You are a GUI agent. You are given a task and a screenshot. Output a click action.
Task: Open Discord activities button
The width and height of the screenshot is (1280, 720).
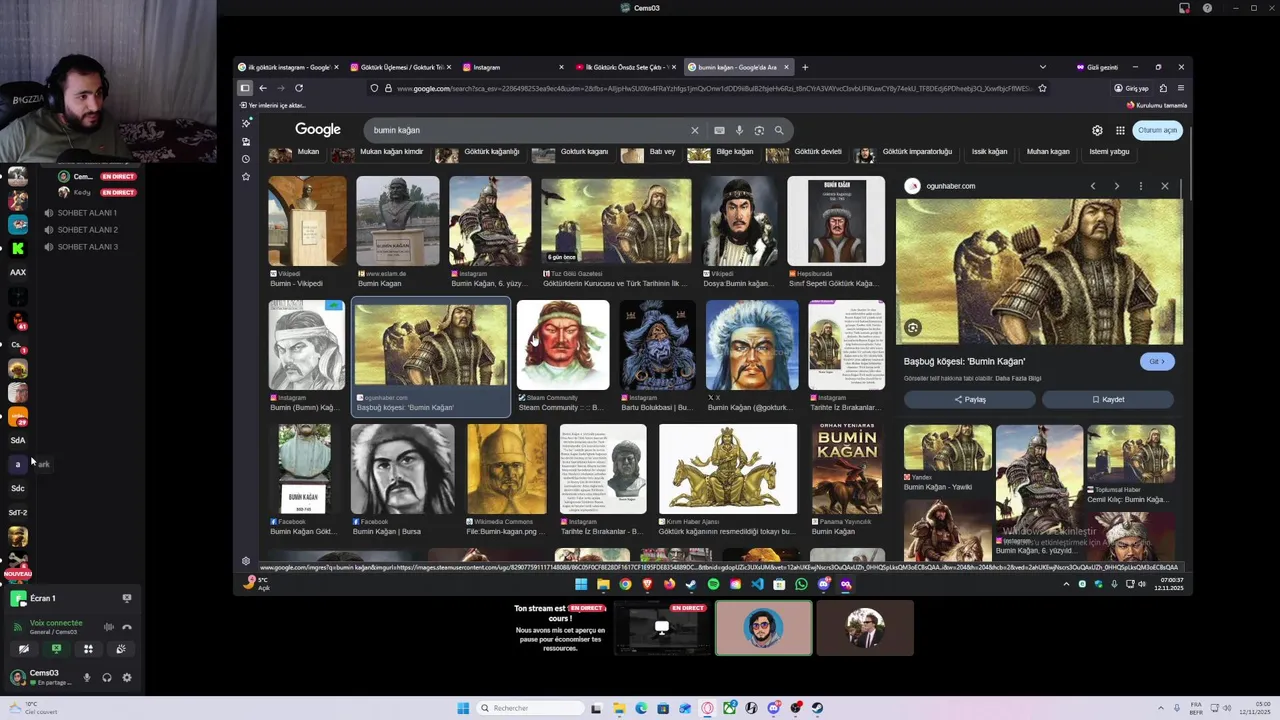[88, 649]
